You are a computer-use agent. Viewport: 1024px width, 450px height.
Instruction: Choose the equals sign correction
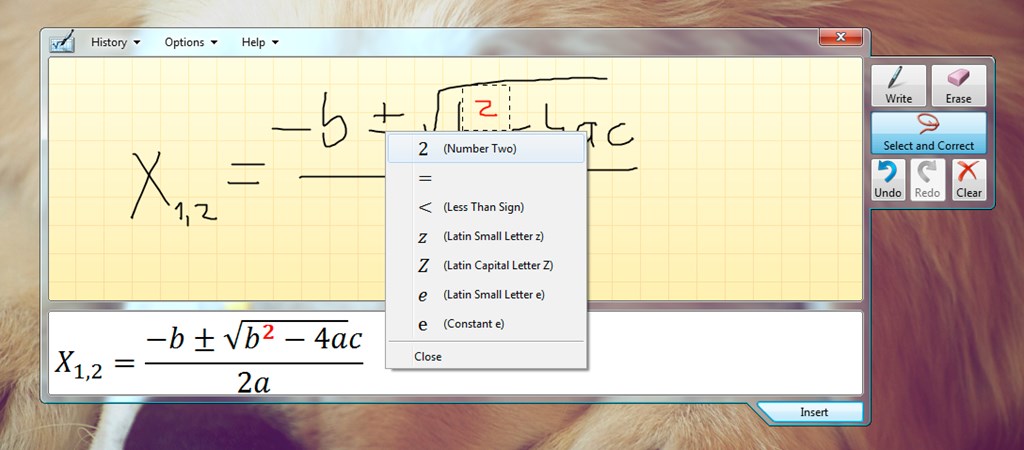pos(486,178)
